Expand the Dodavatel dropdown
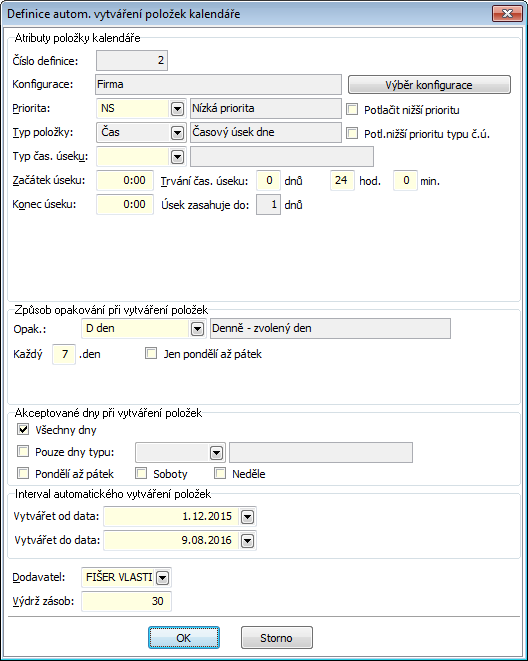 tap(162, 578)
